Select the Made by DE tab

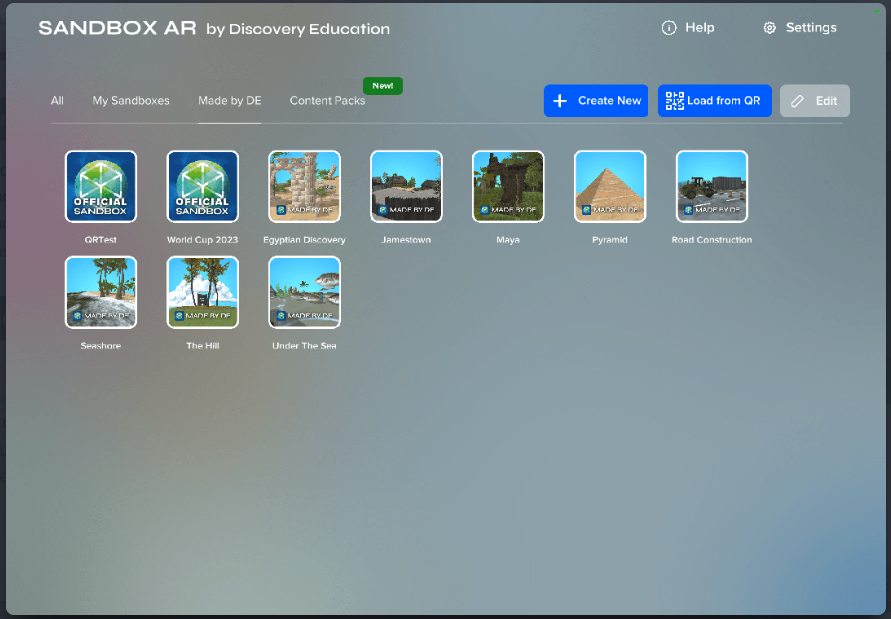pyautogui.click(x=230, y=101)
